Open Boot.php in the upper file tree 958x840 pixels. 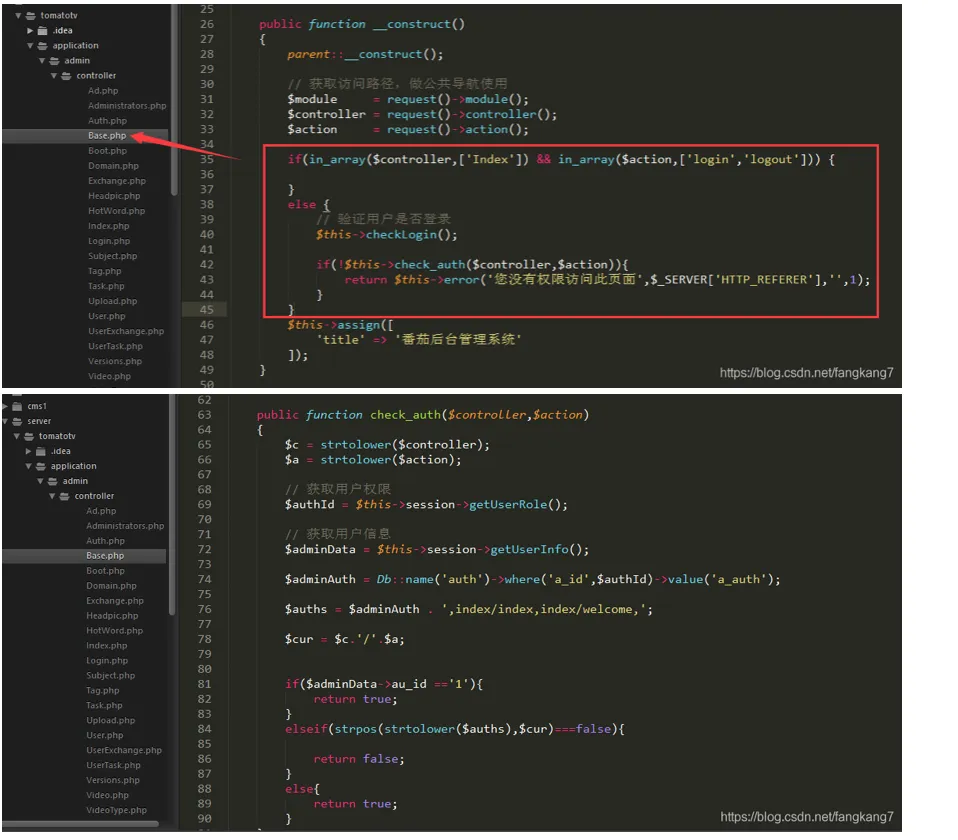click(x=107, y=151)
